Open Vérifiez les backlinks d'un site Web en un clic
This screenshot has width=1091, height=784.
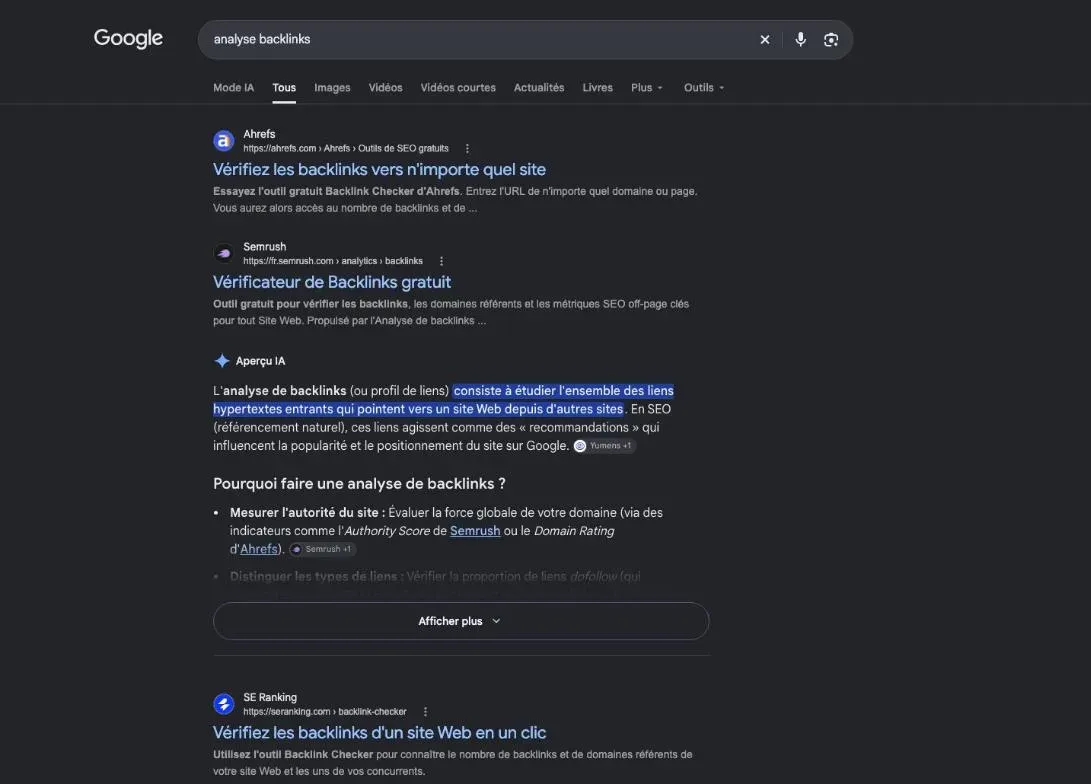(x=379, y=733)
